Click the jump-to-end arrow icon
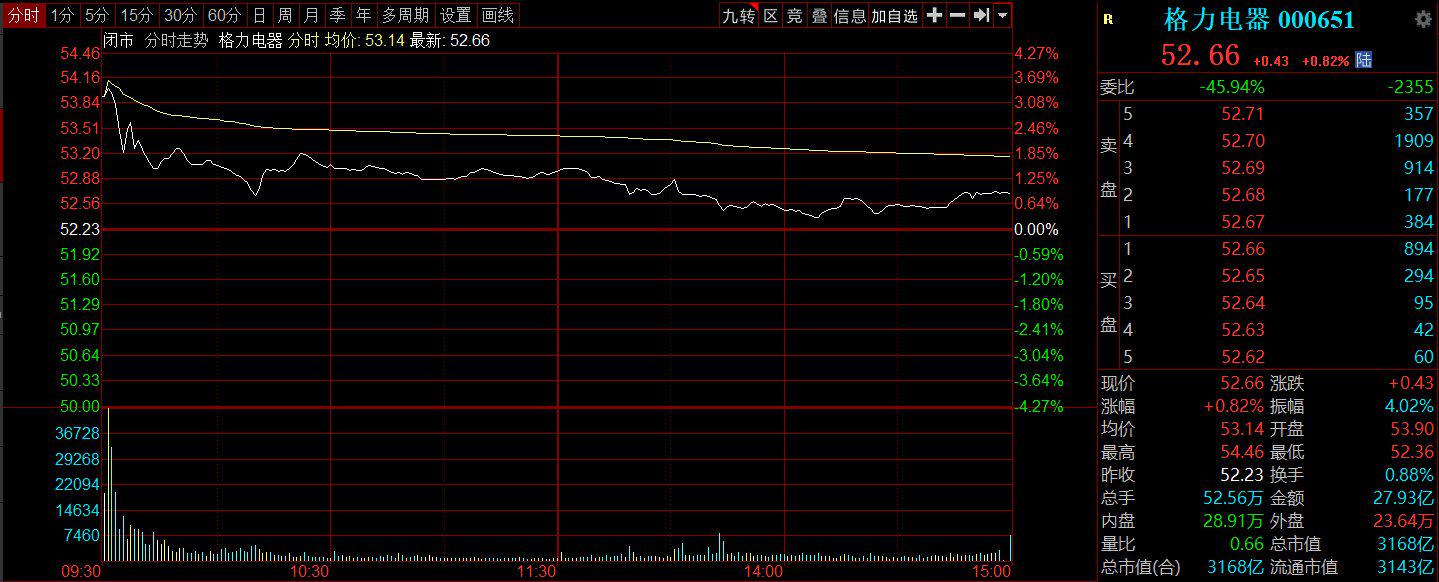 tap(981, 15)
